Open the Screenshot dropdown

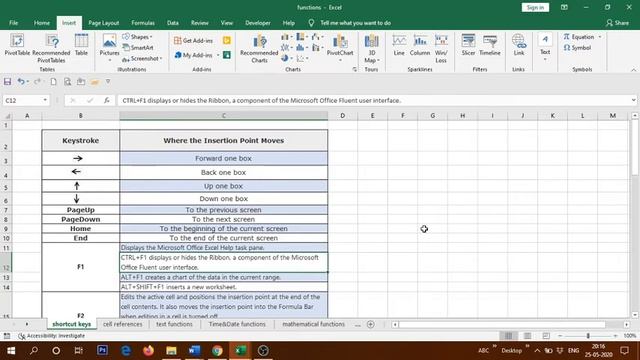pos(142,59)
